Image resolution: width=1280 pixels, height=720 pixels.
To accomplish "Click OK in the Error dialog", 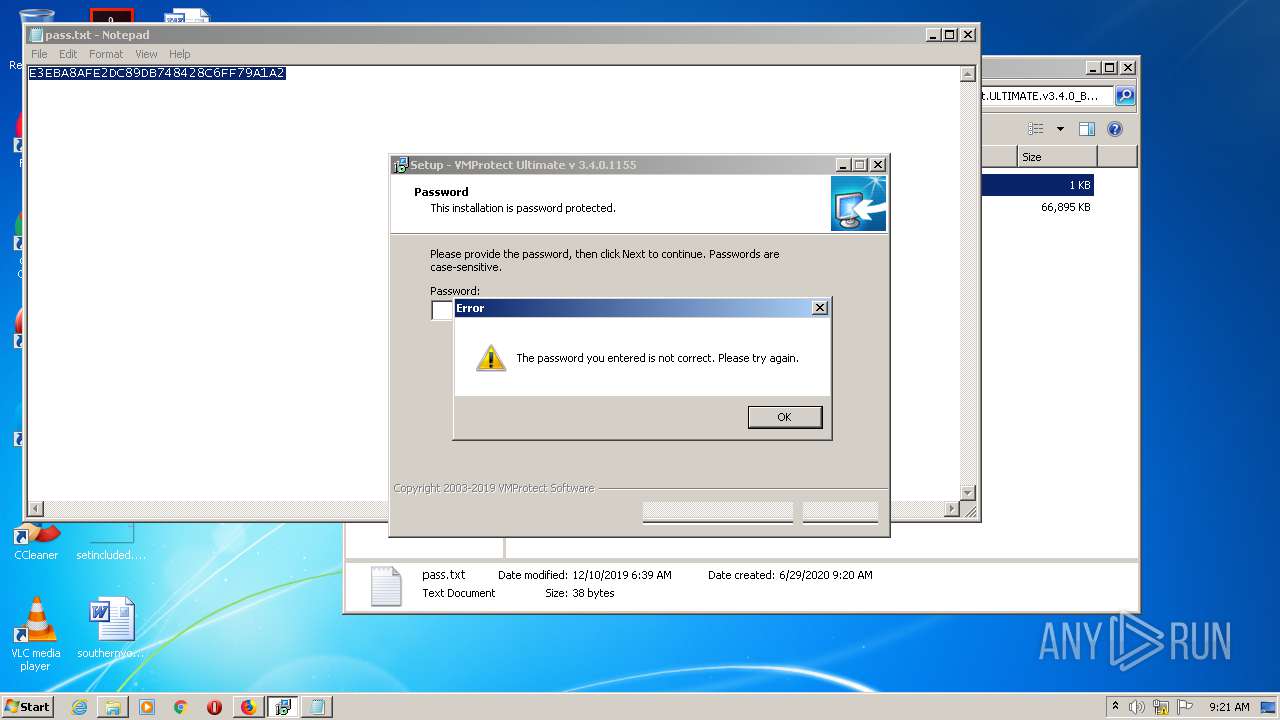I will pyautogui.click(x=785, y=417).
